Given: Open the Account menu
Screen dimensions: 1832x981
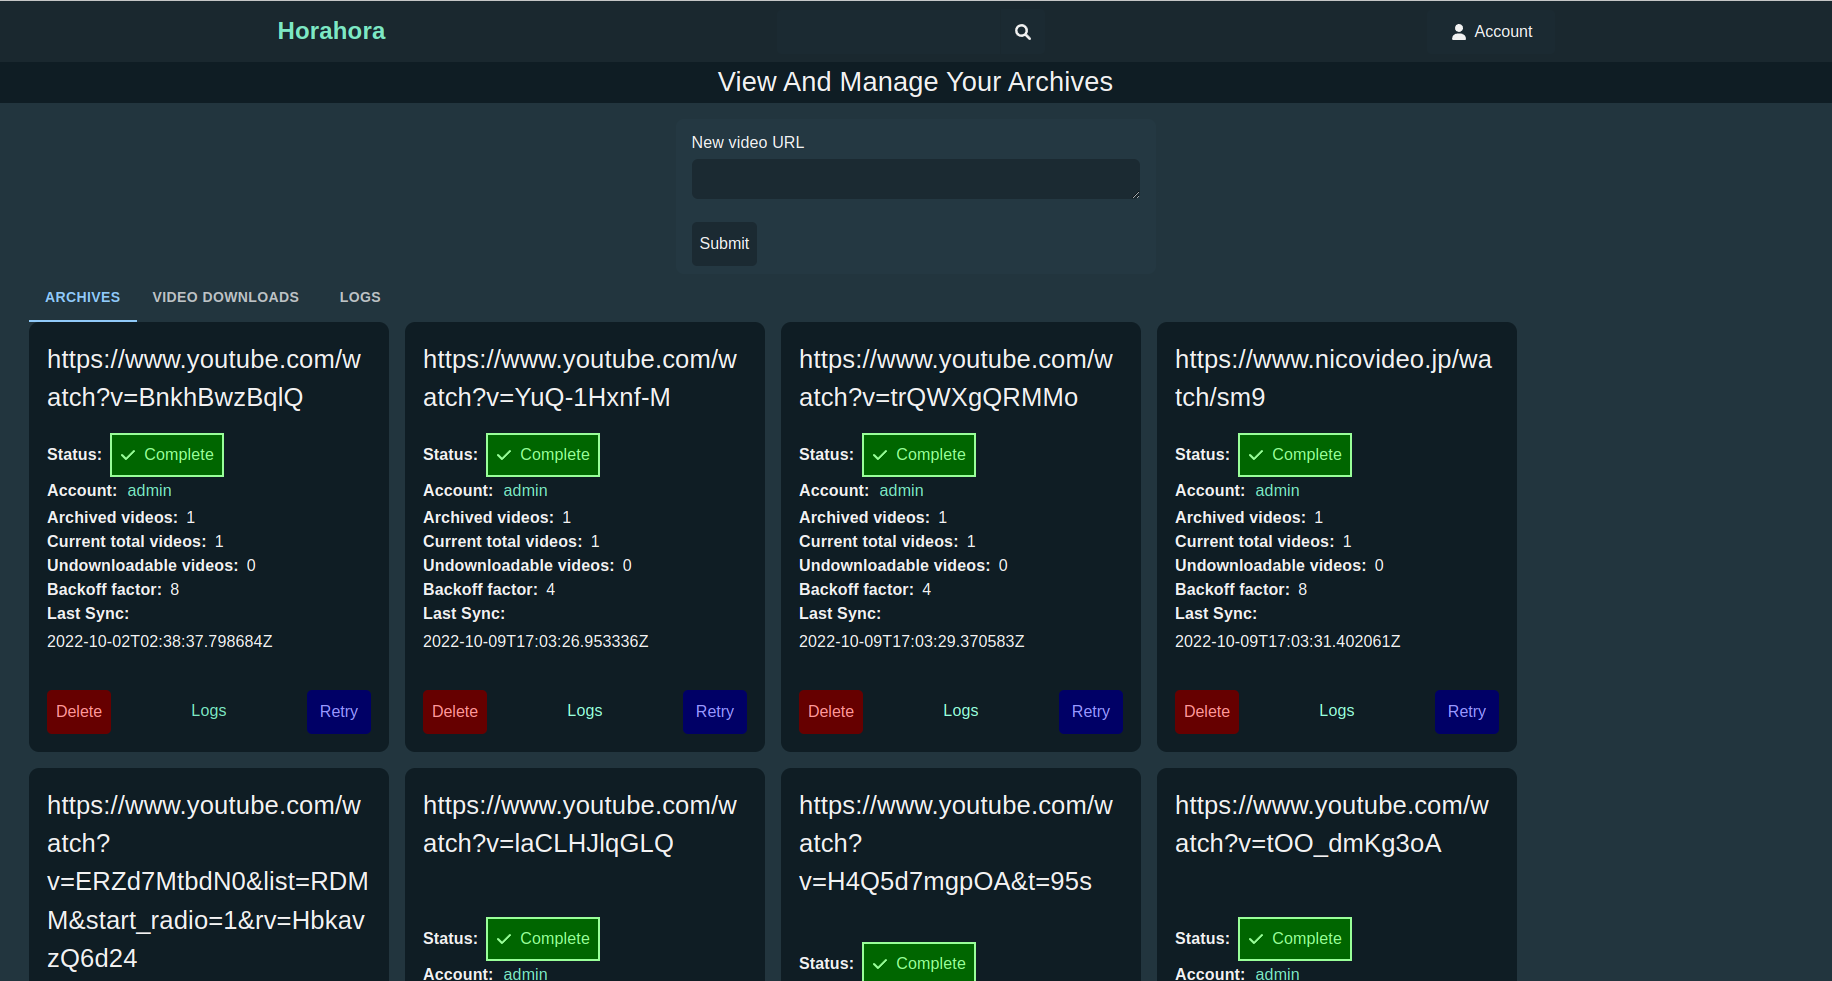Looking at the screenshot, I should coord(1491,32).
